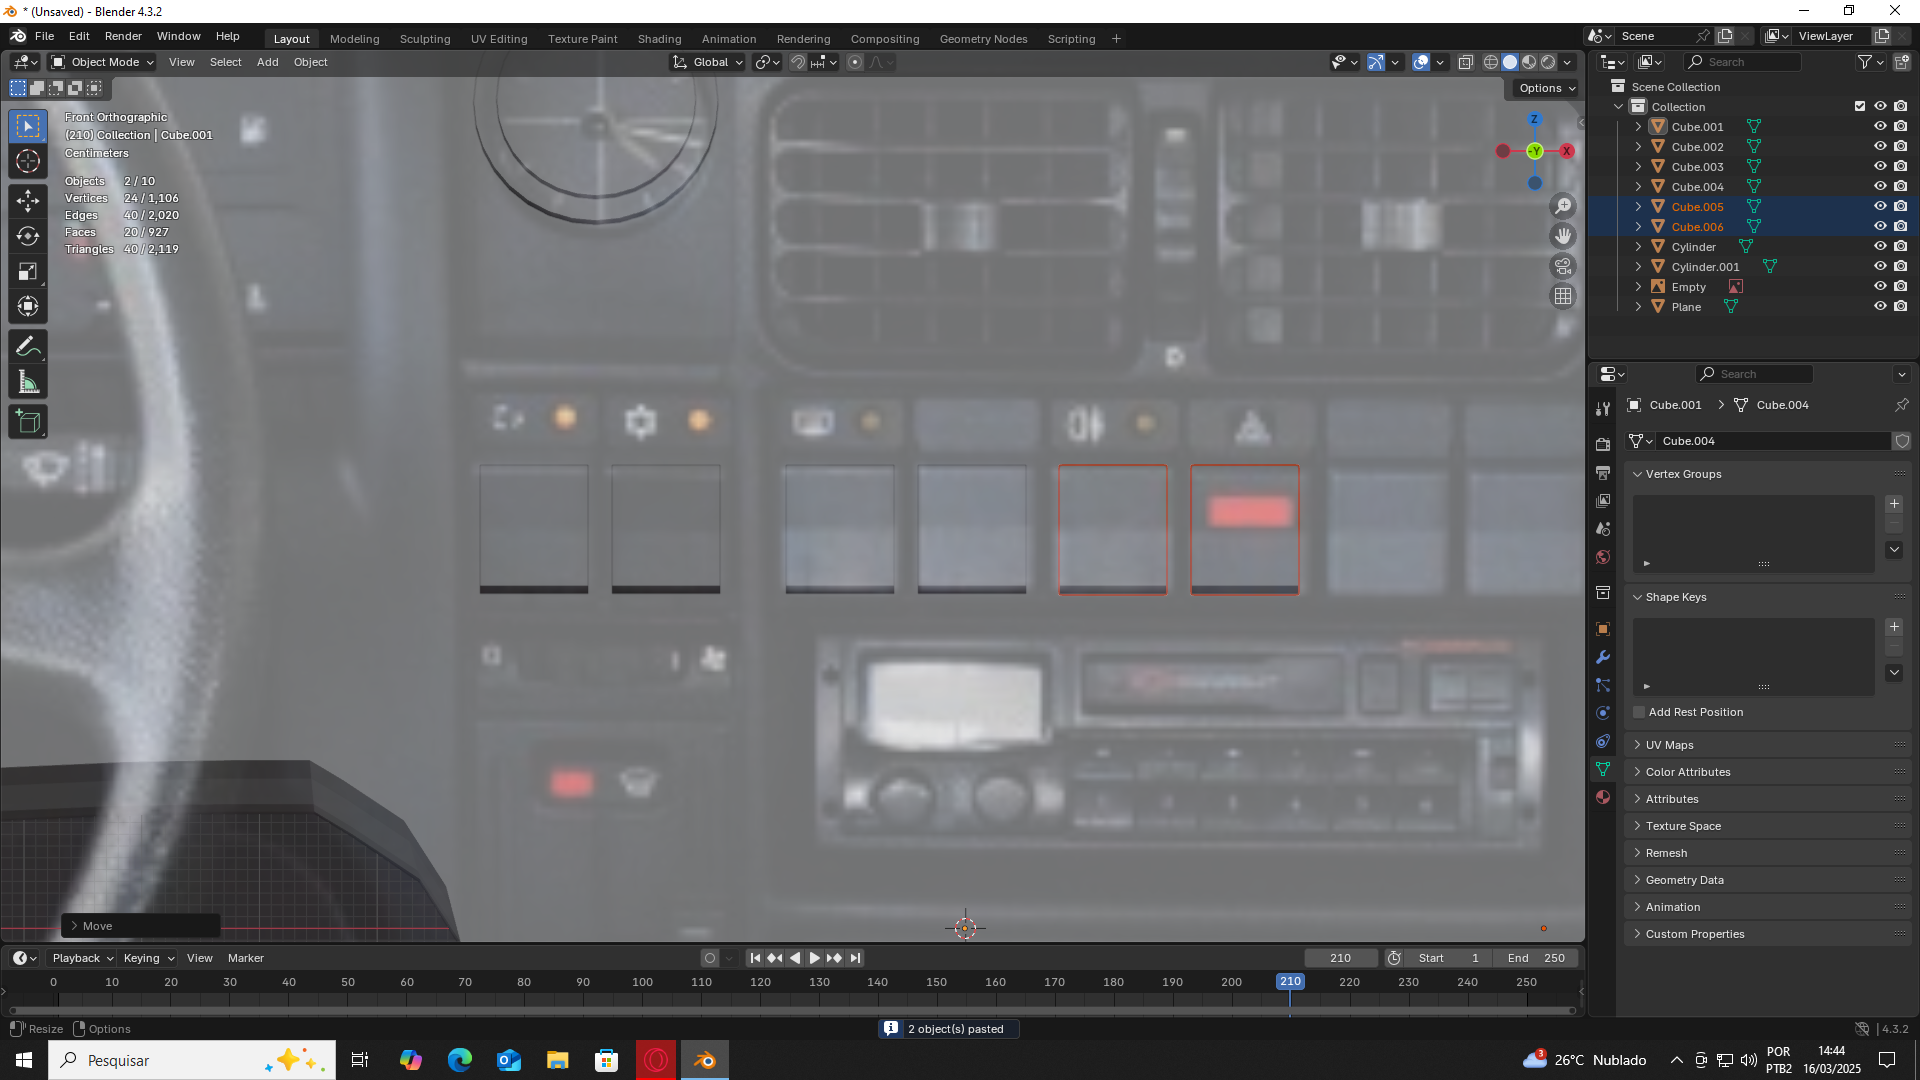Viewport: 1920px width, 1080px height.
Task: Click the timeline playhead at frame 210
Action: pyautogui.click(x=1290, y=982)
